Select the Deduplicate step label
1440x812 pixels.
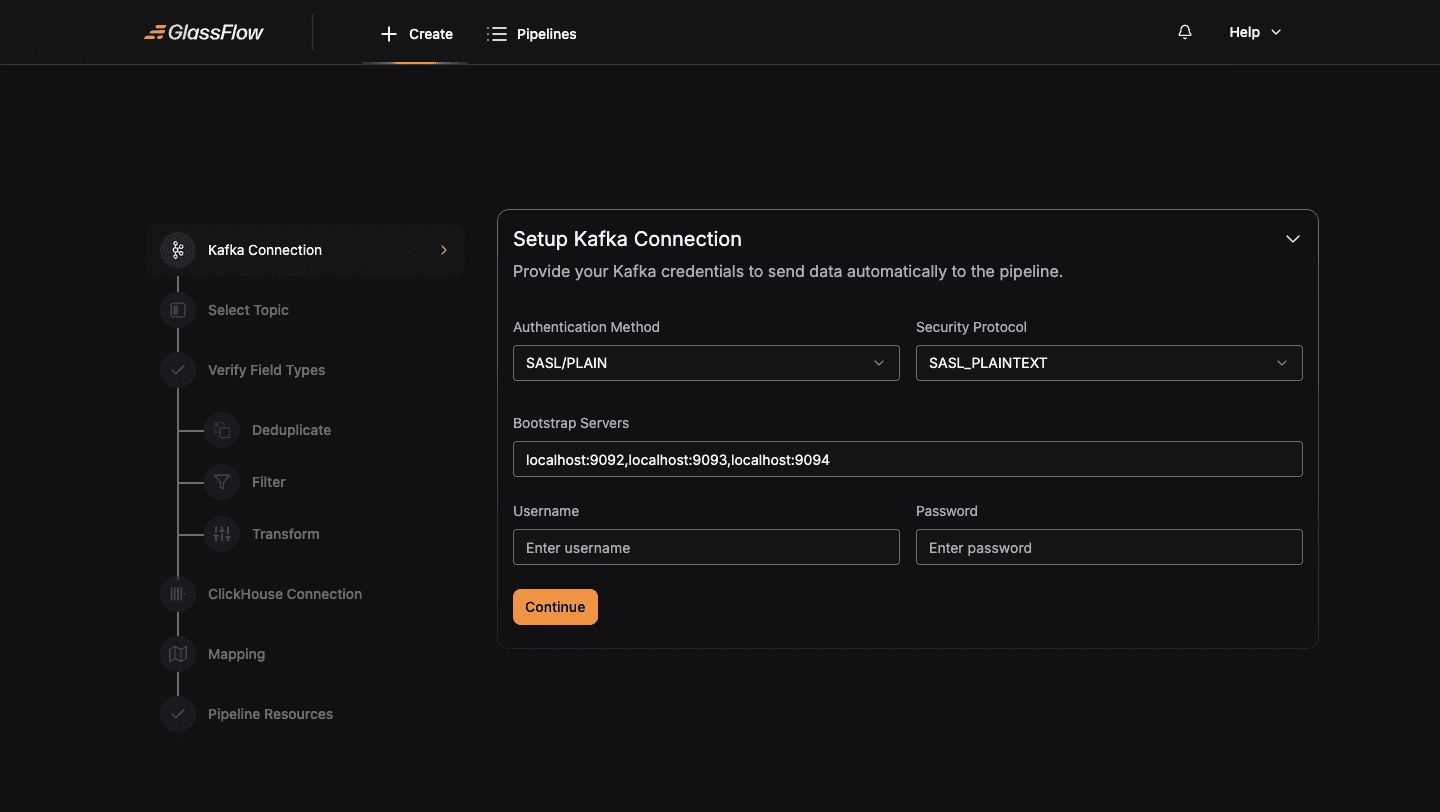[291, 430]
